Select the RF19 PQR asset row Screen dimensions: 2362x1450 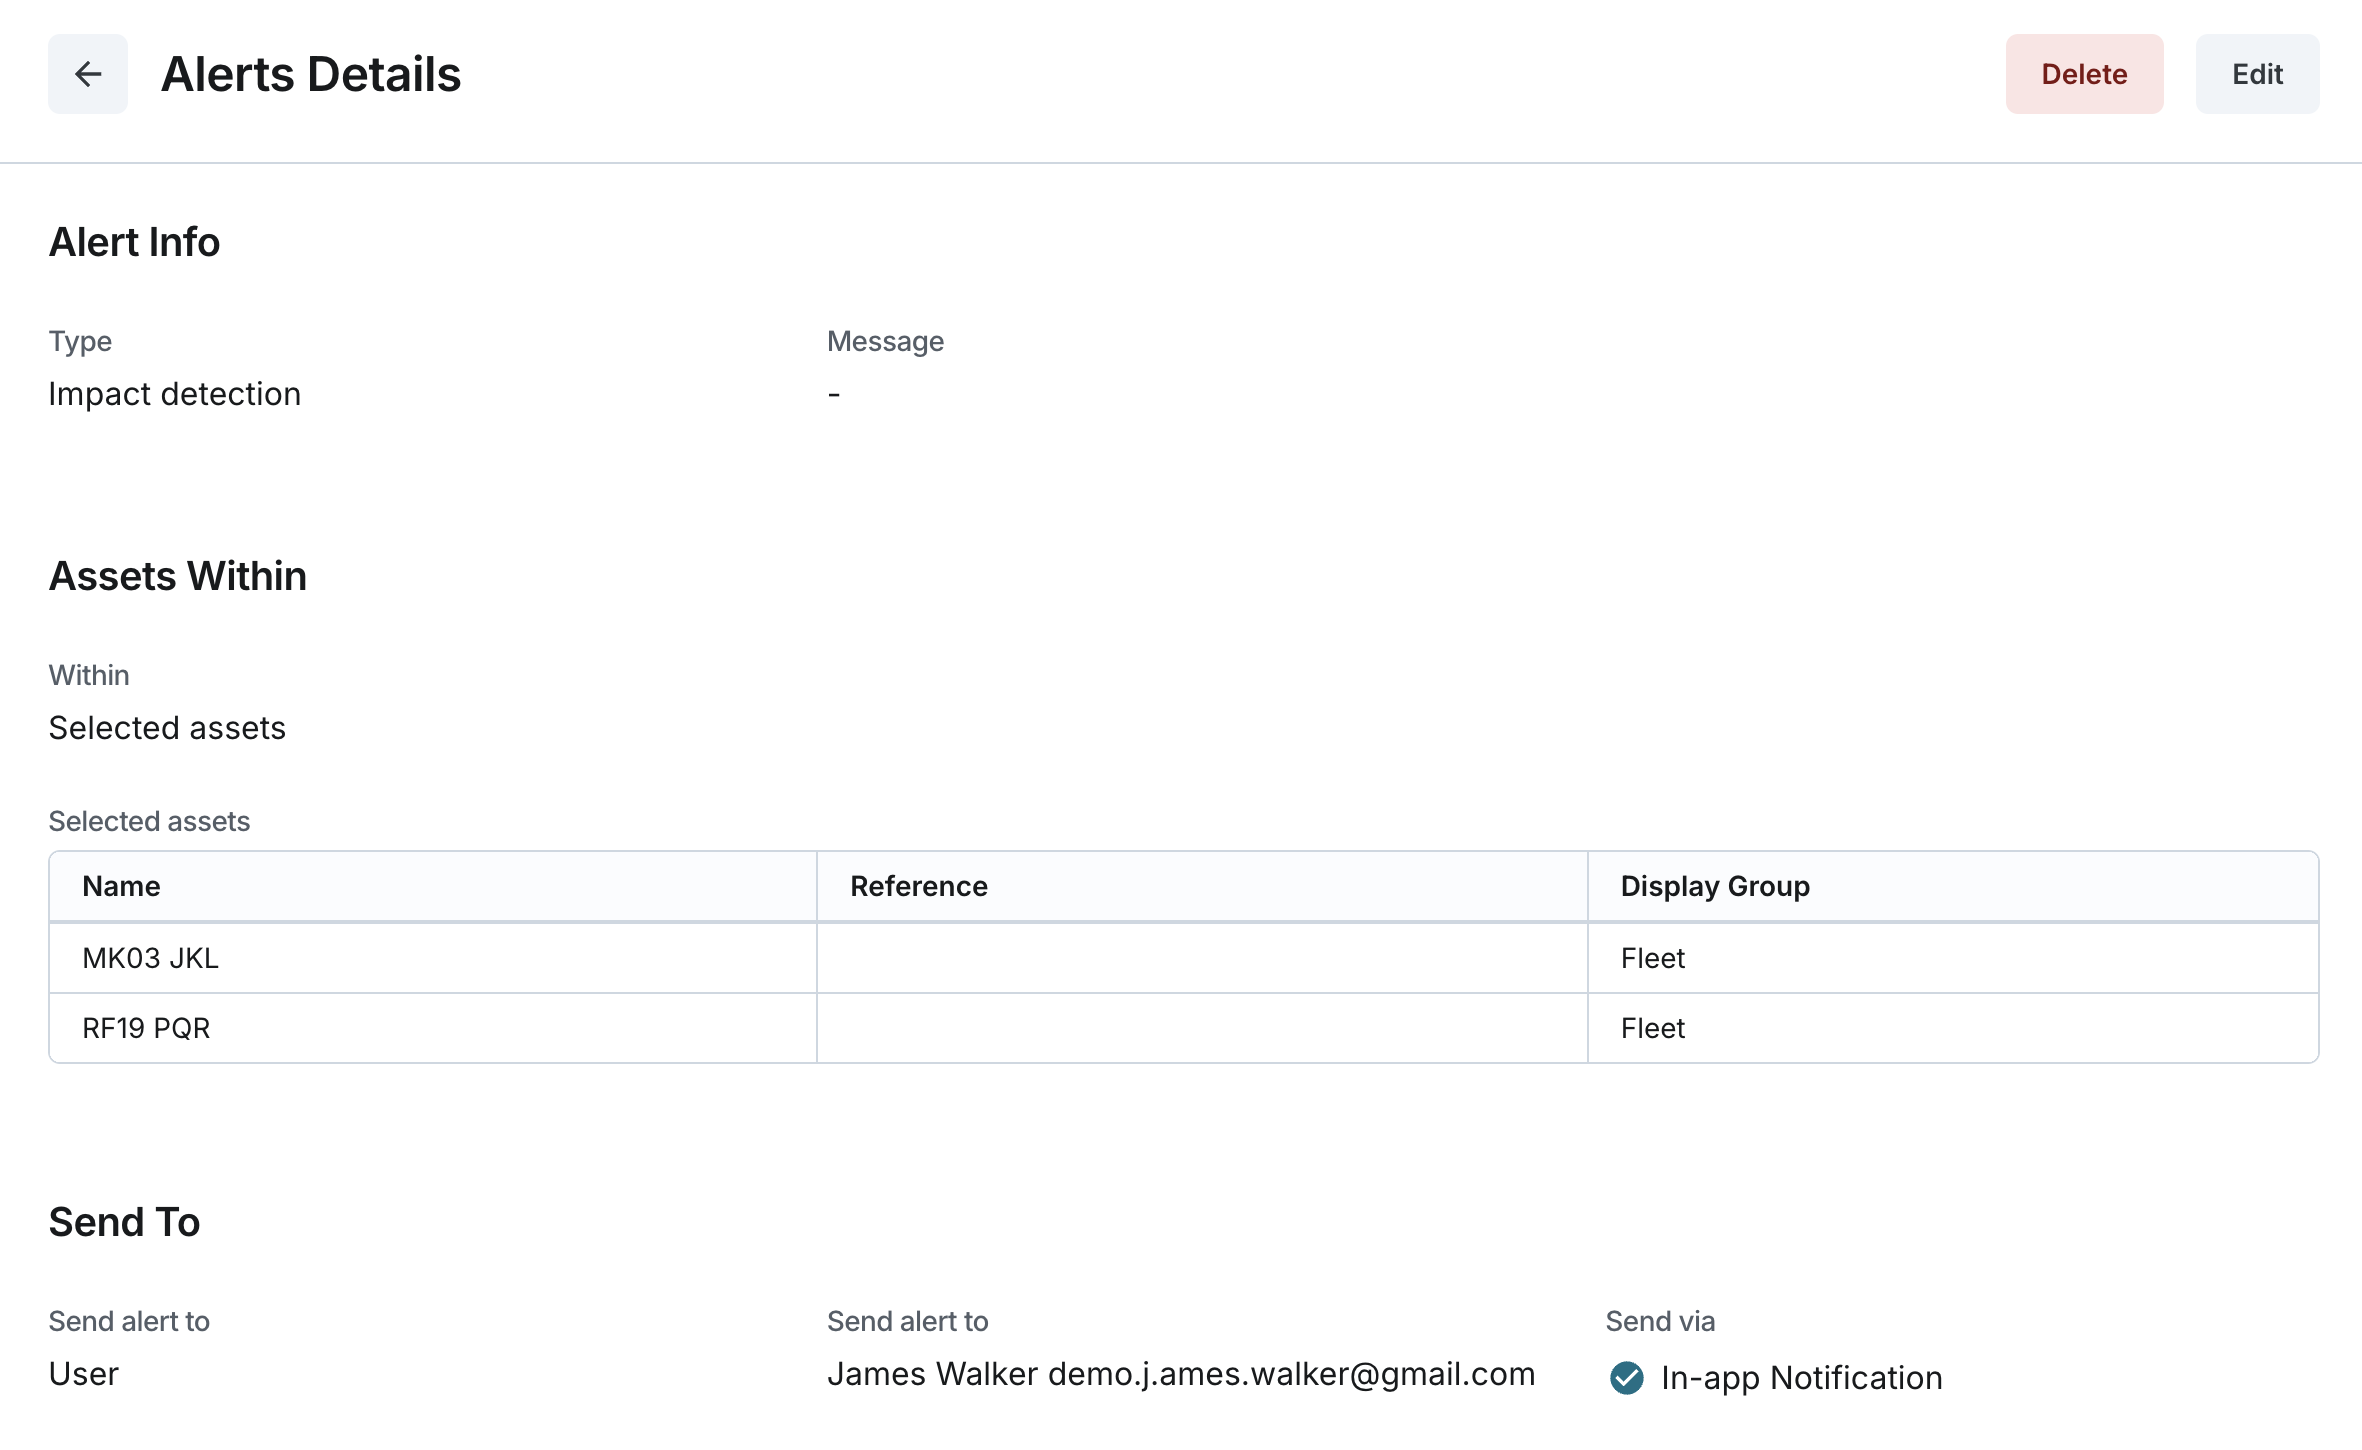tap(146, 1028)
